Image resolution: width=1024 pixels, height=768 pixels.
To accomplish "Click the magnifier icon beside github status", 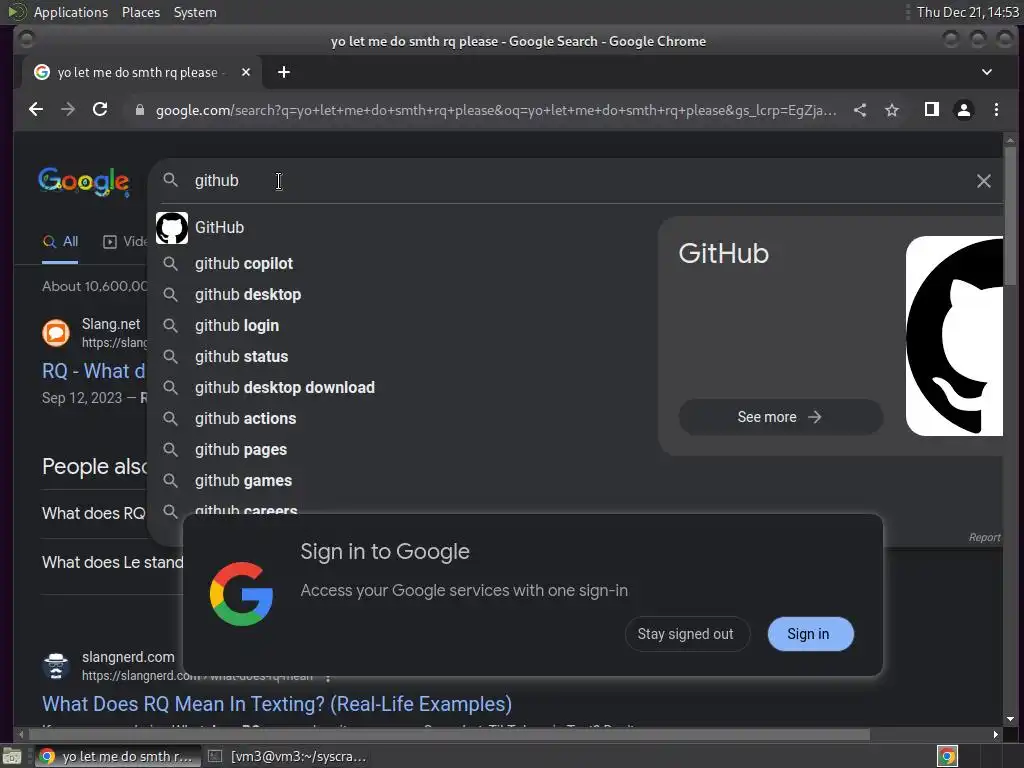I will click(170, 357).
